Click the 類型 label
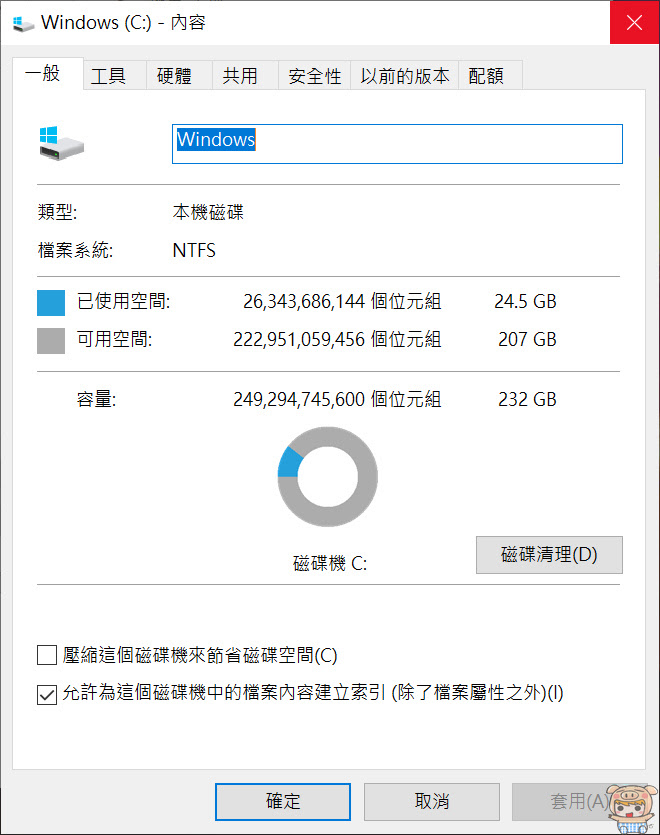 pos(58,212)
